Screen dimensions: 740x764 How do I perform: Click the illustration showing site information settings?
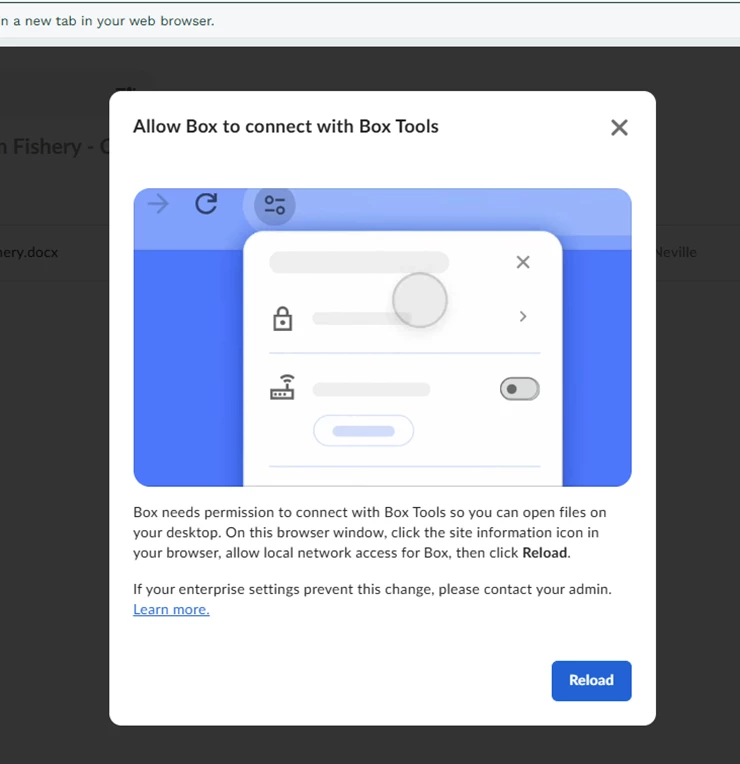click(382, 337)
